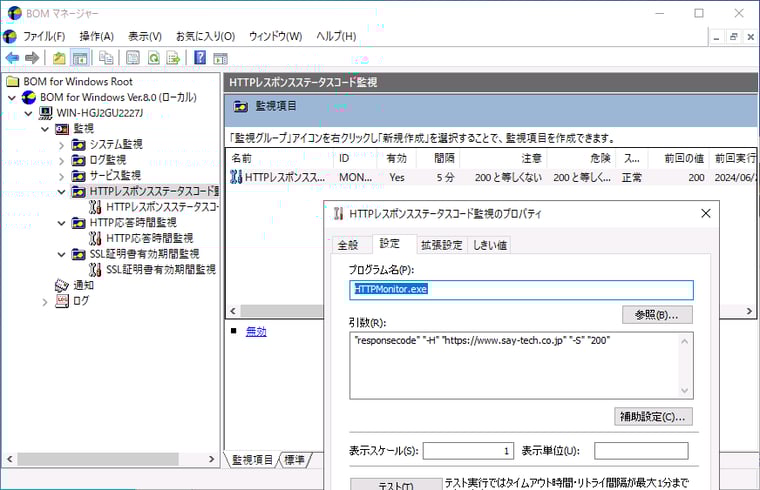Click the Back arrow toolbar icon
Viewport: 760px width, 490px height.
pyautogui.click(x=12, y=58)
